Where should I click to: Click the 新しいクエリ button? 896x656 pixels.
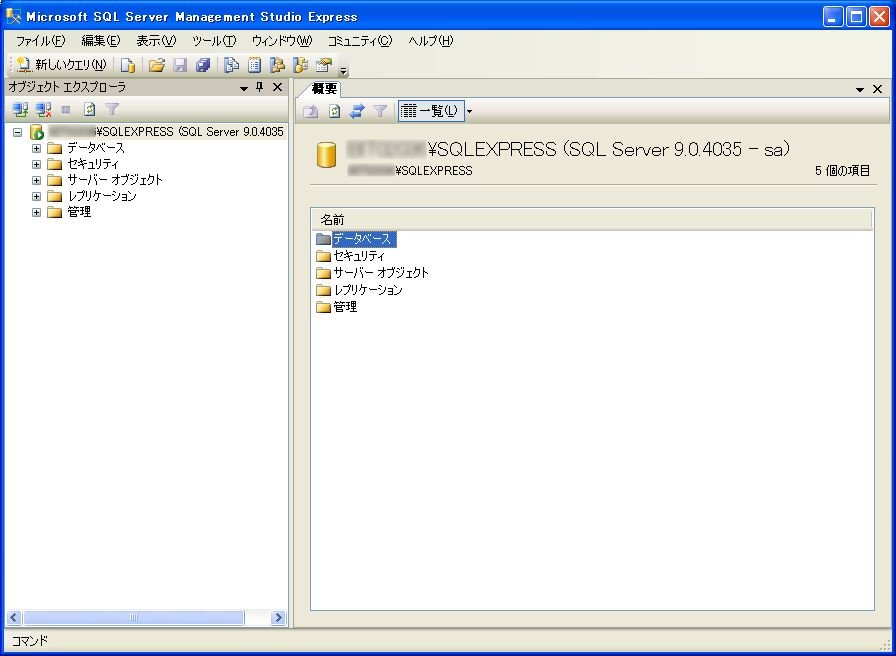click(x=62, y=65)
